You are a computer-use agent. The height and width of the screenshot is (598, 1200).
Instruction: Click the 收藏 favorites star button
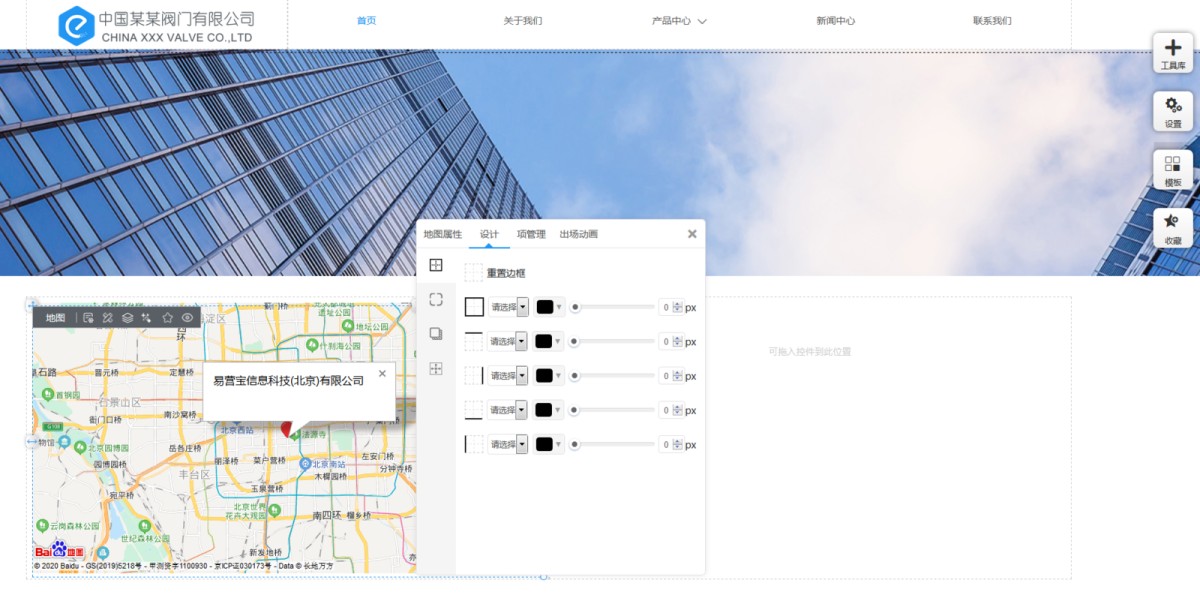point(1173,227)
